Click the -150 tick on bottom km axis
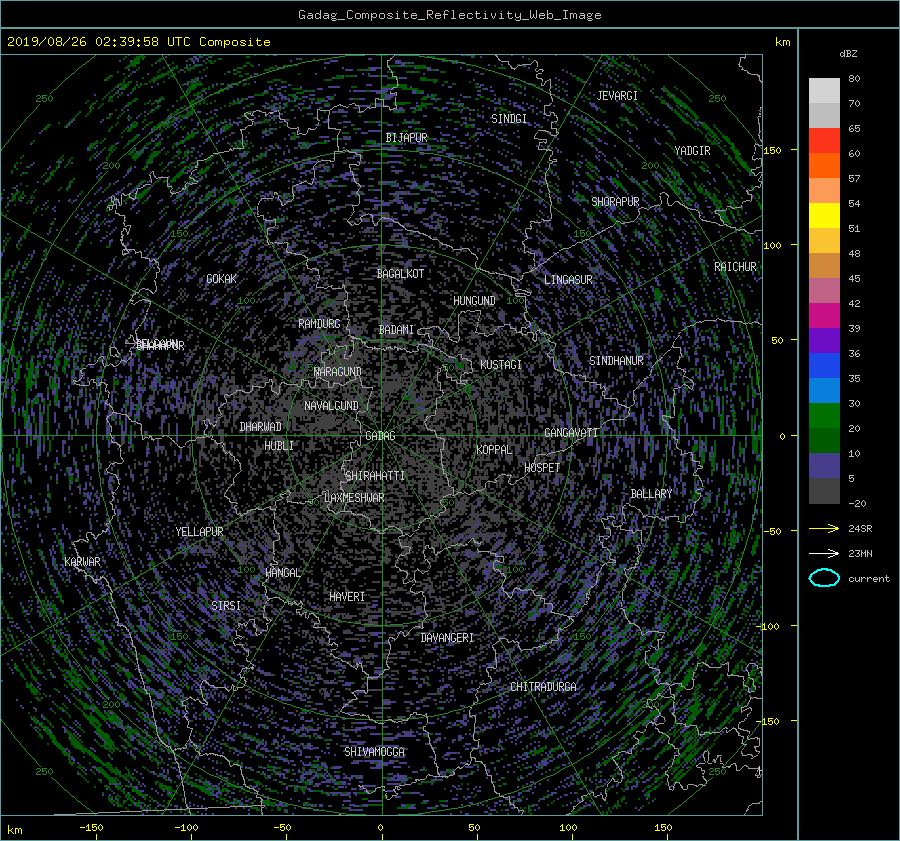900x841 pixels. point(91,828)
